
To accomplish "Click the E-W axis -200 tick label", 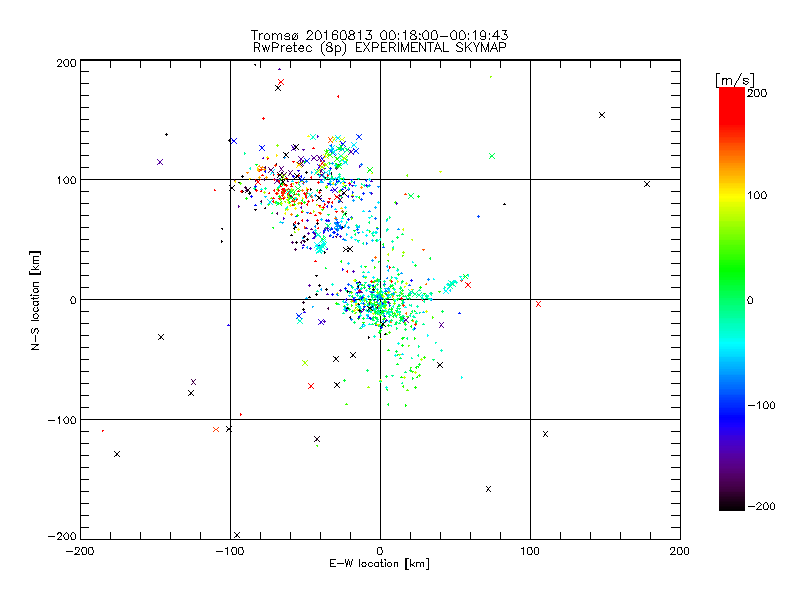I will (x=80, y=551).
